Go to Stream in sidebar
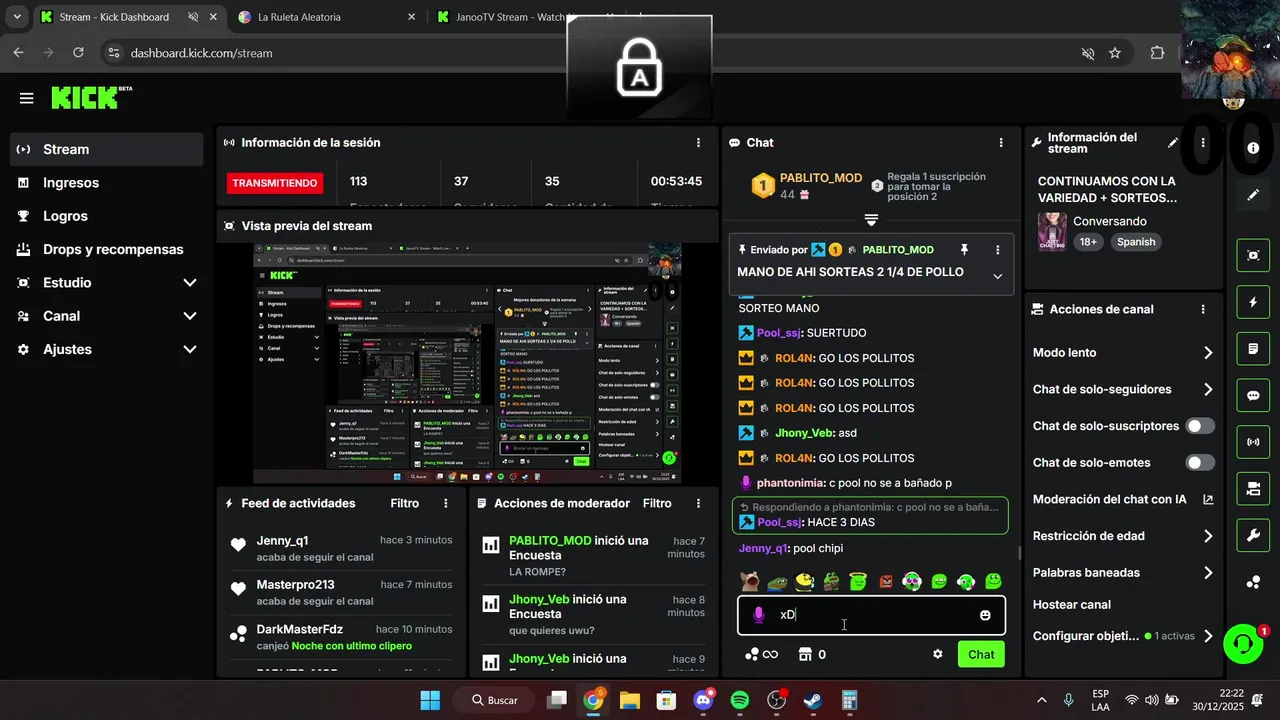The image size is (1280, 720). [107, 149]
